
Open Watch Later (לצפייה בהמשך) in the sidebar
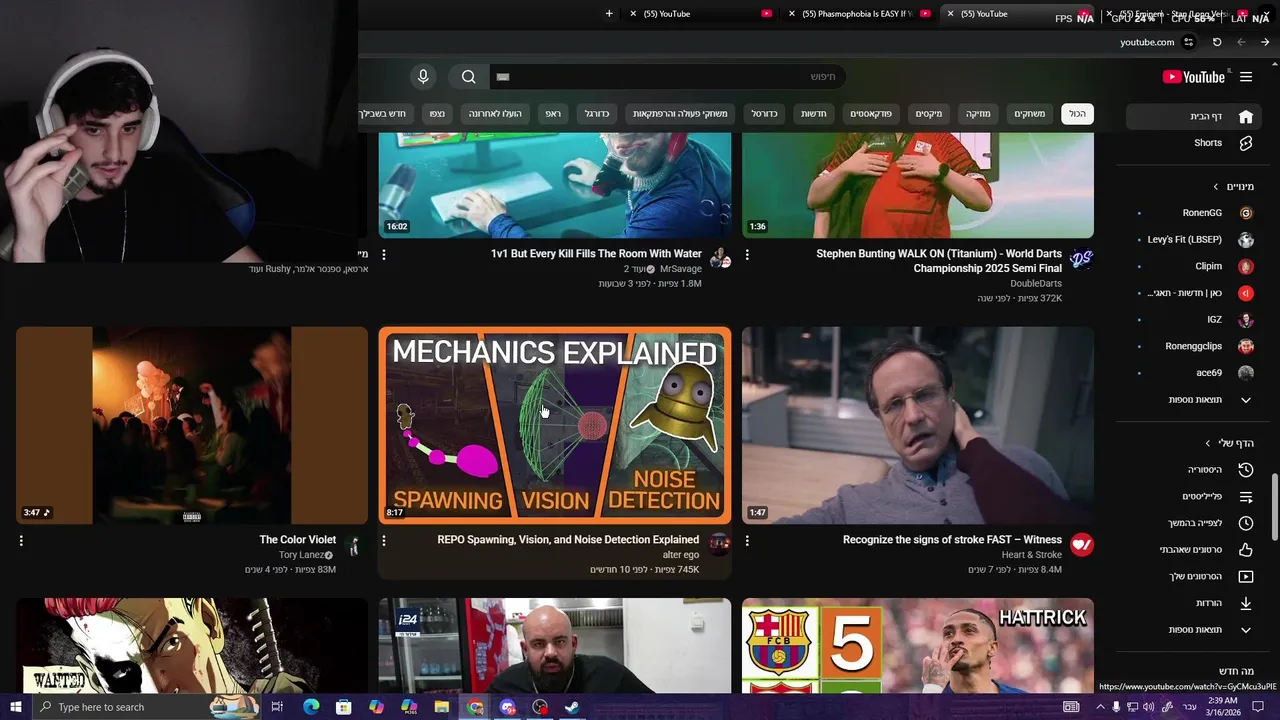[1192, 523]
